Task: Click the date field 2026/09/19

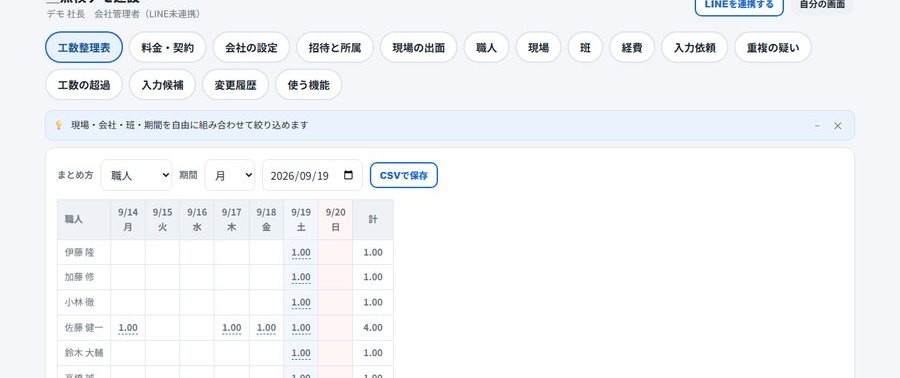Action: [312, 176]
